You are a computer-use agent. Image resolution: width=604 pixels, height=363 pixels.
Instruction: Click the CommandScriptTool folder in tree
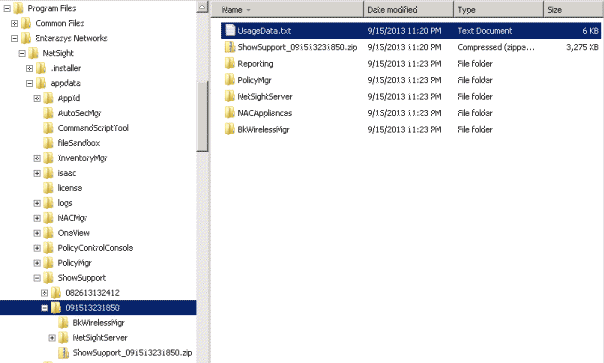point(93,128)
